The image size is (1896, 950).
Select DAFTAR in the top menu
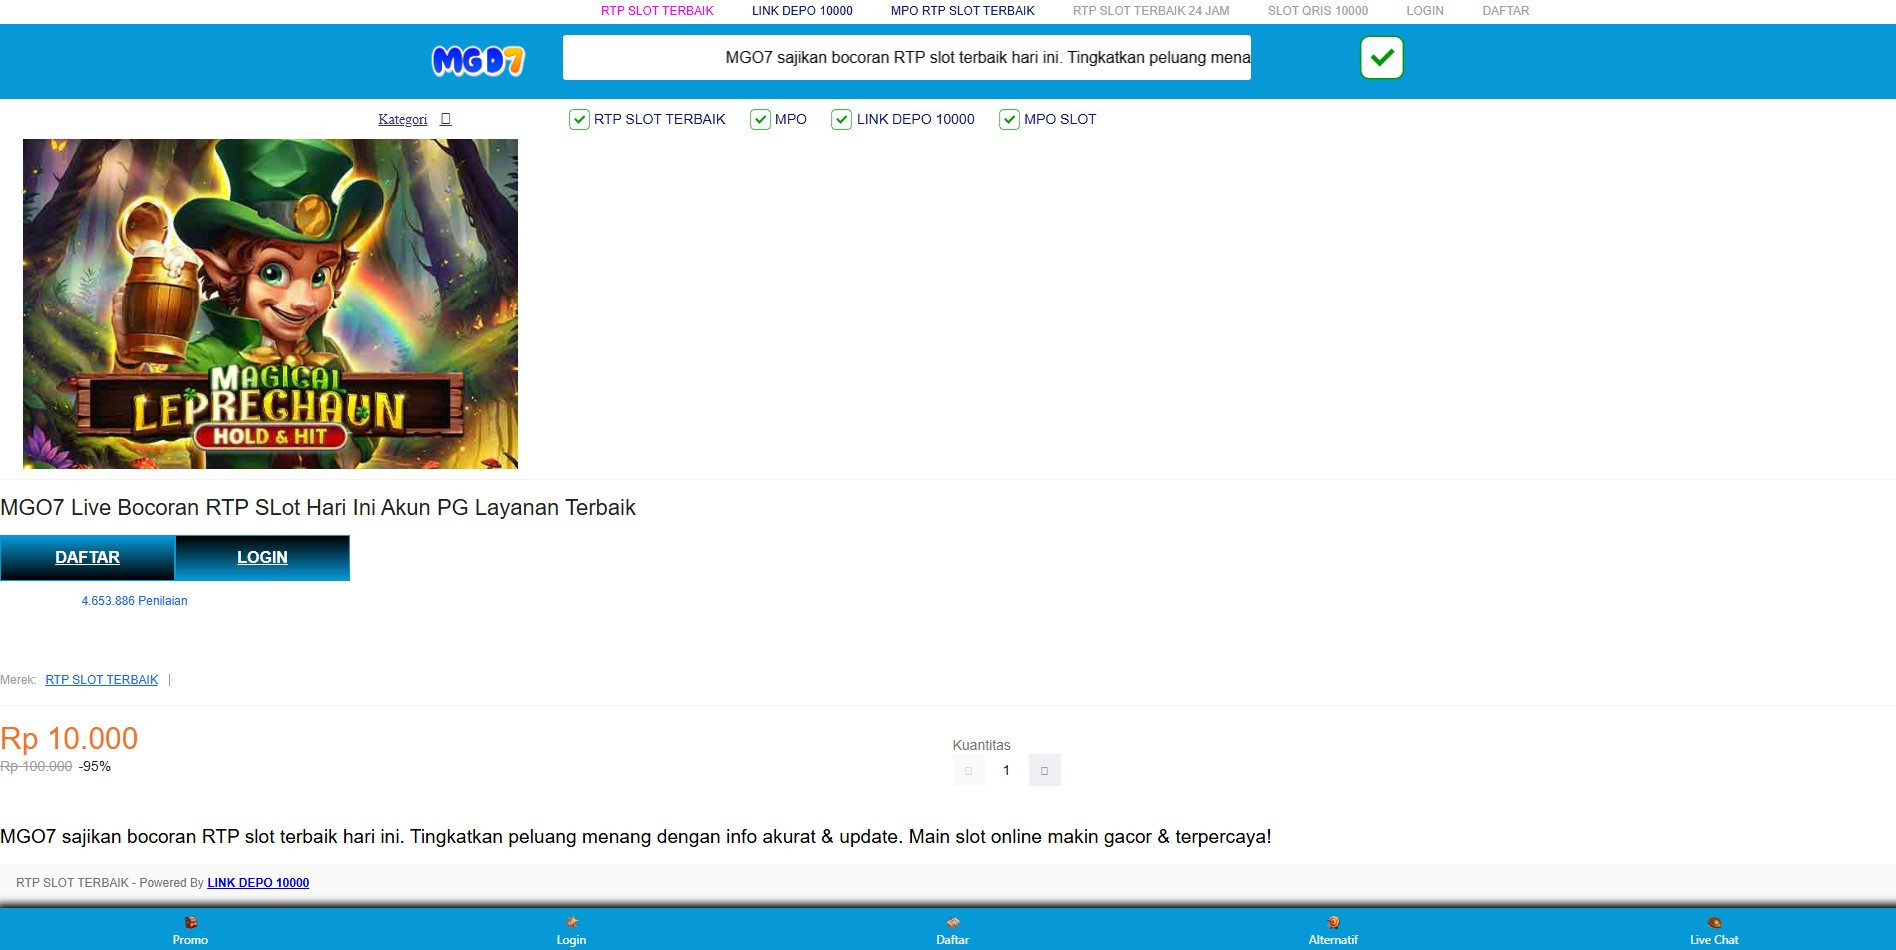tap(1505, 11)
